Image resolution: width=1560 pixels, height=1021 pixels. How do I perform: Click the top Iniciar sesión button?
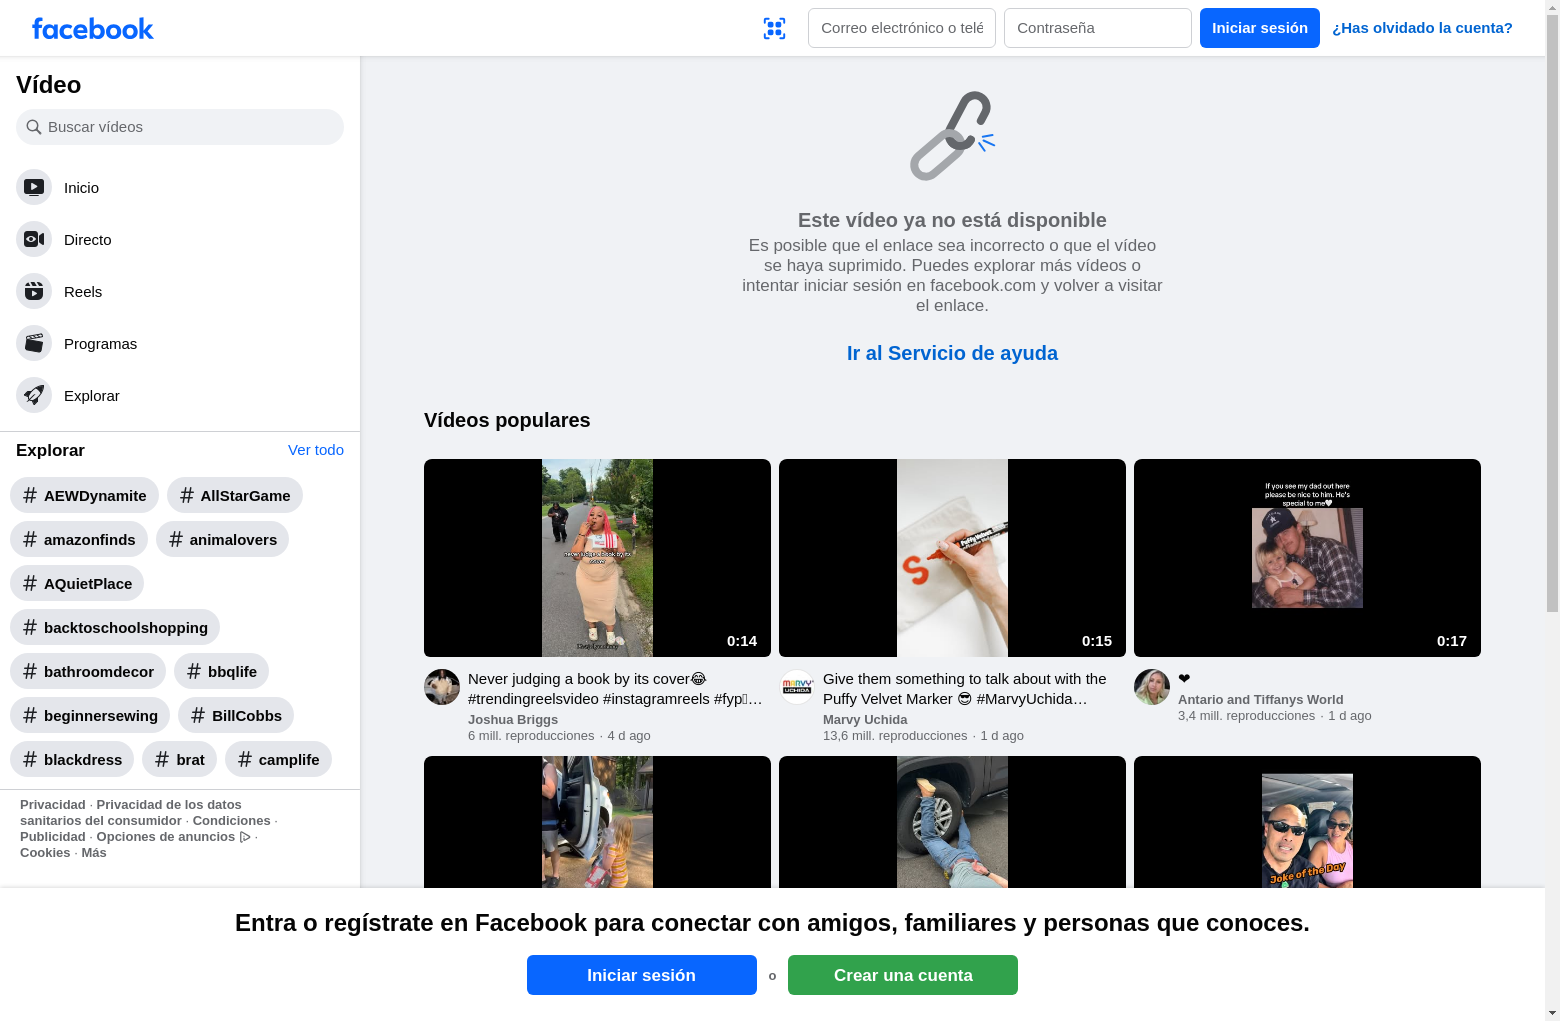tap(1260, 28)
